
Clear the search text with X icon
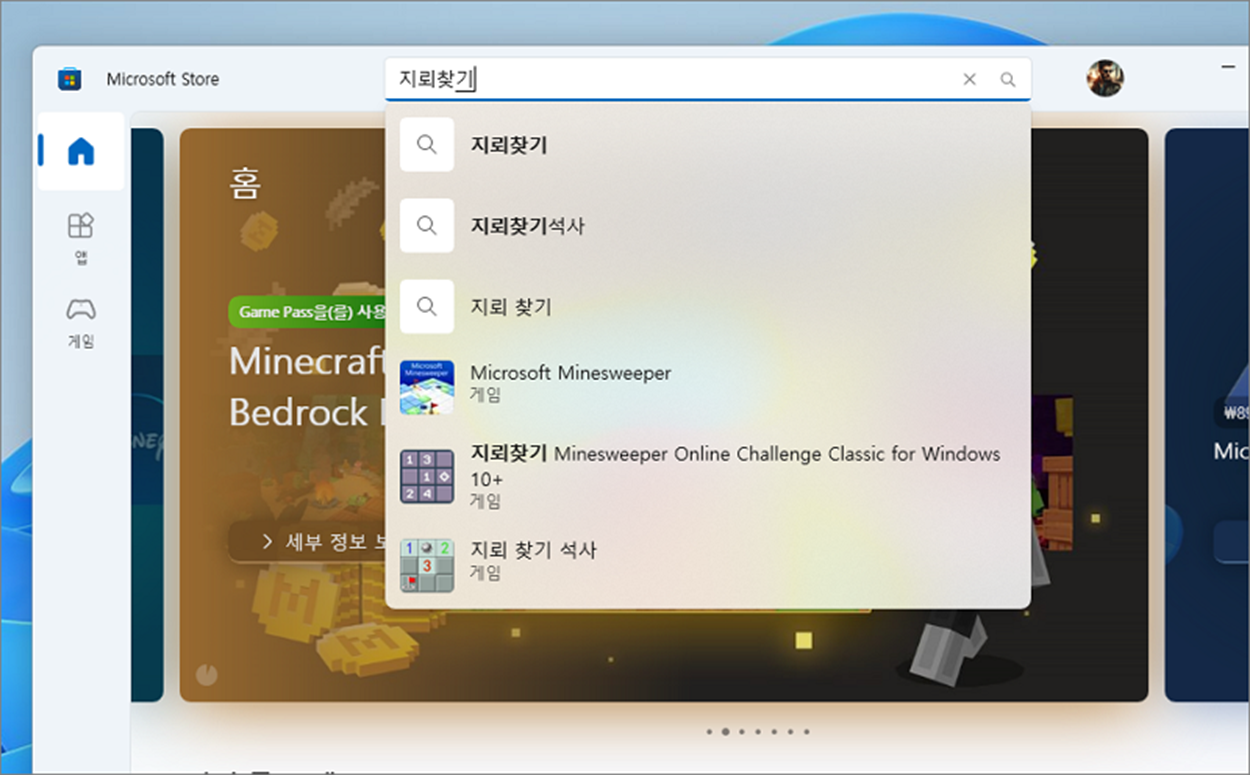[969, 79]
